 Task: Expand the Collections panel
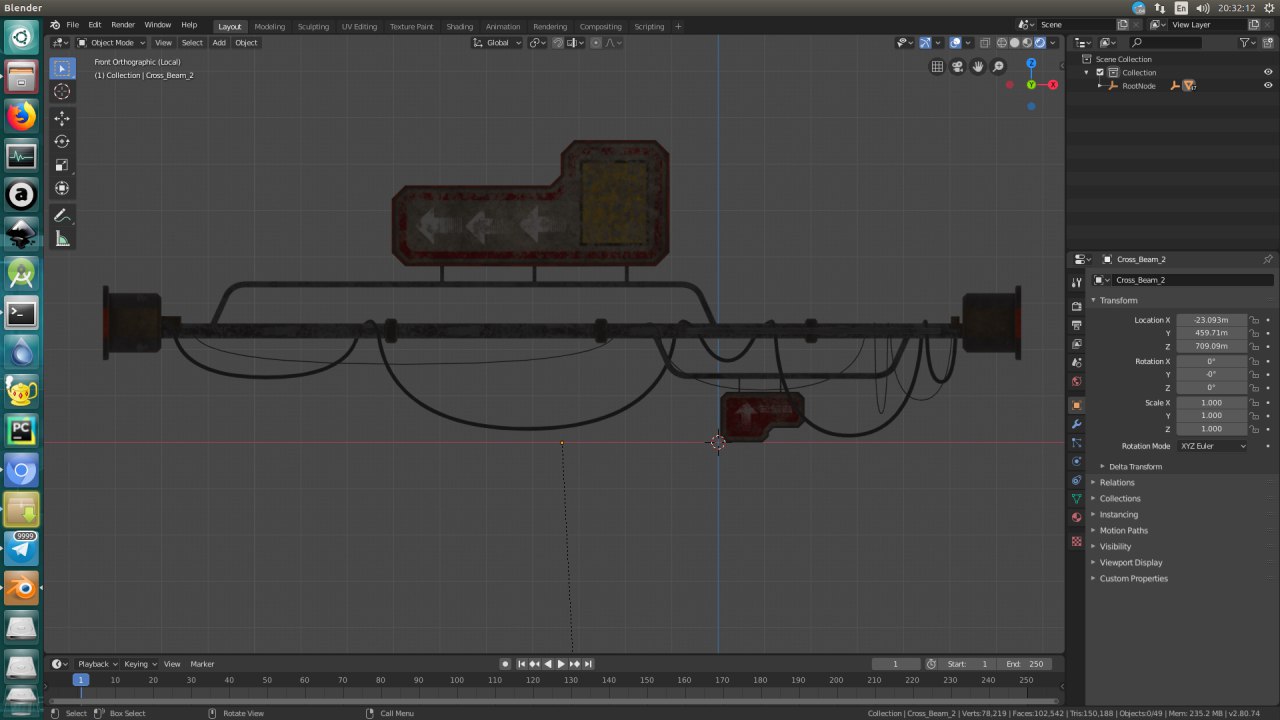tap(1119, 498)
